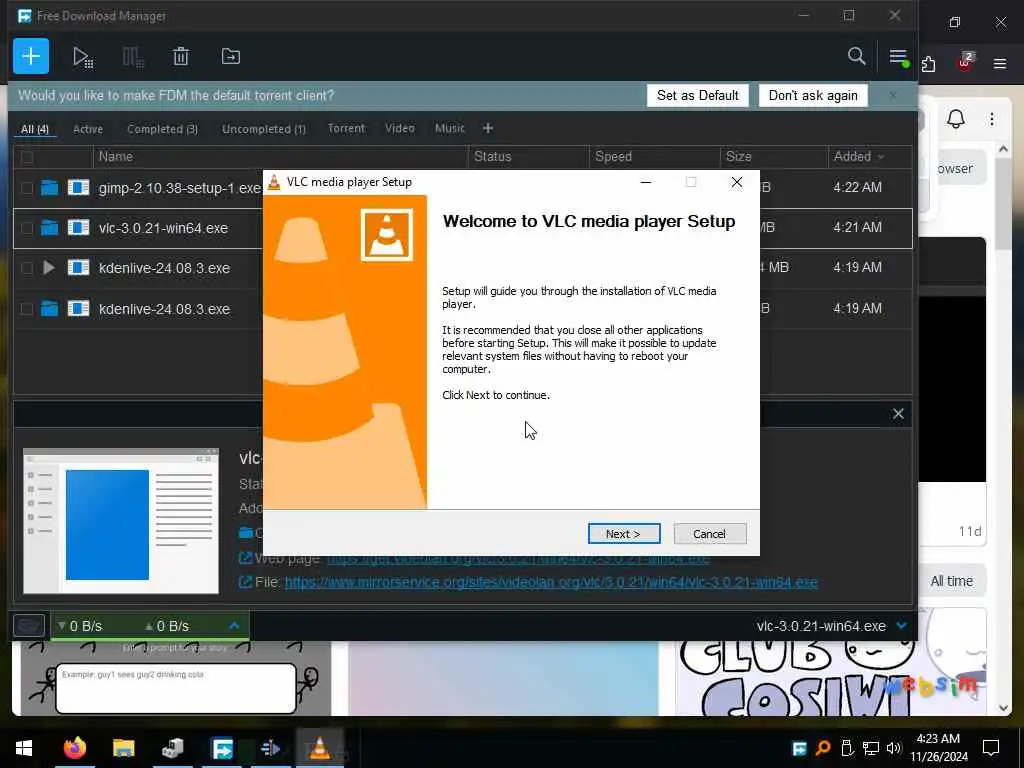Image resolution: width=1024 pixels, height=768 pixels.
Task: Check the box for vlc-3.0.21-win64.exe
Action: pos(27,228)
